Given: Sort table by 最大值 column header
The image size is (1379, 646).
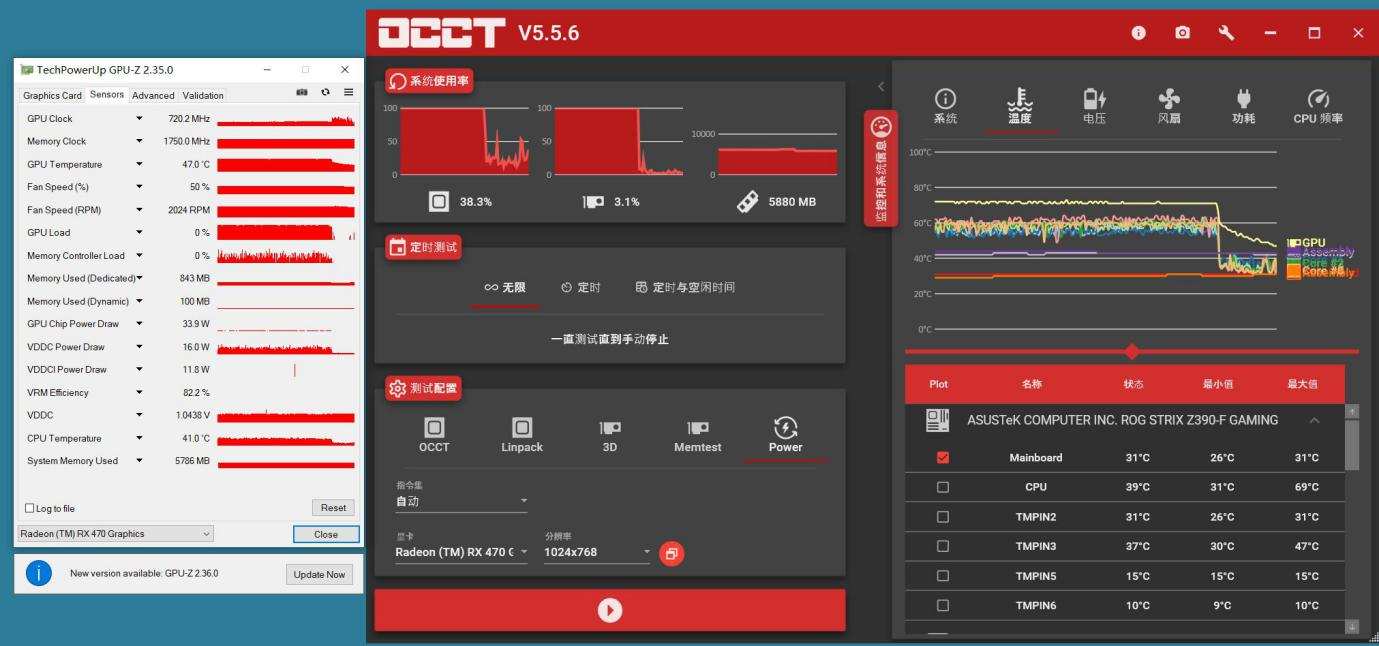Looking at the screenshot, I should pos(1302,384).
